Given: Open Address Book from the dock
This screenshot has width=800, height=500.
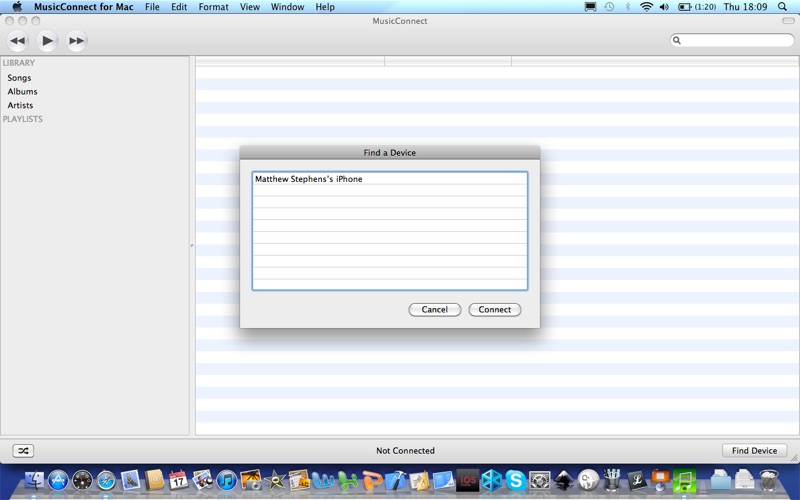Looking at the screenshot, I should [x=155, y=480].
